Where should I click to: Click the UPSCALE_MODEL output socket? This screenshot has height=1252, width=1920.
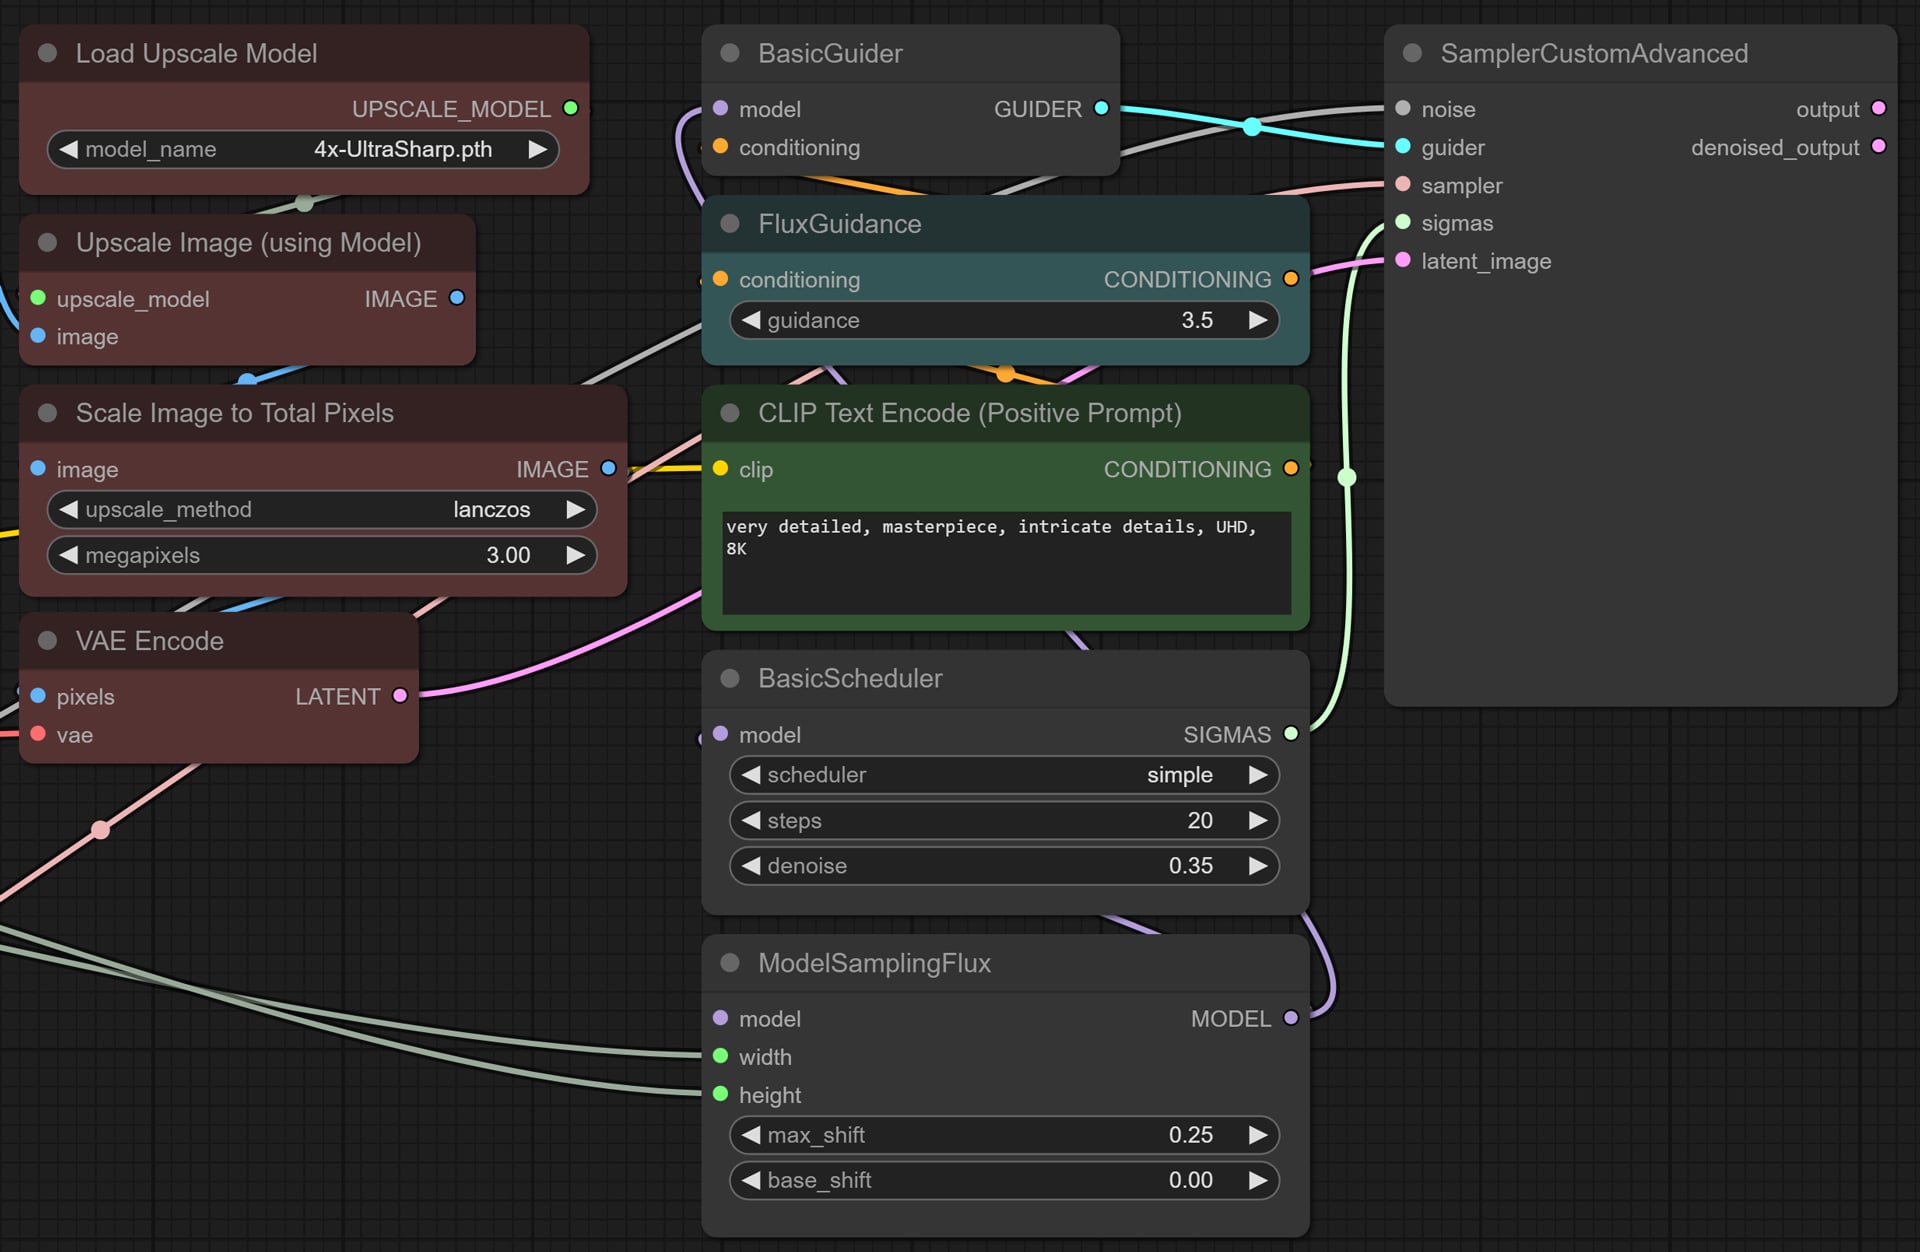click(571, 108)
